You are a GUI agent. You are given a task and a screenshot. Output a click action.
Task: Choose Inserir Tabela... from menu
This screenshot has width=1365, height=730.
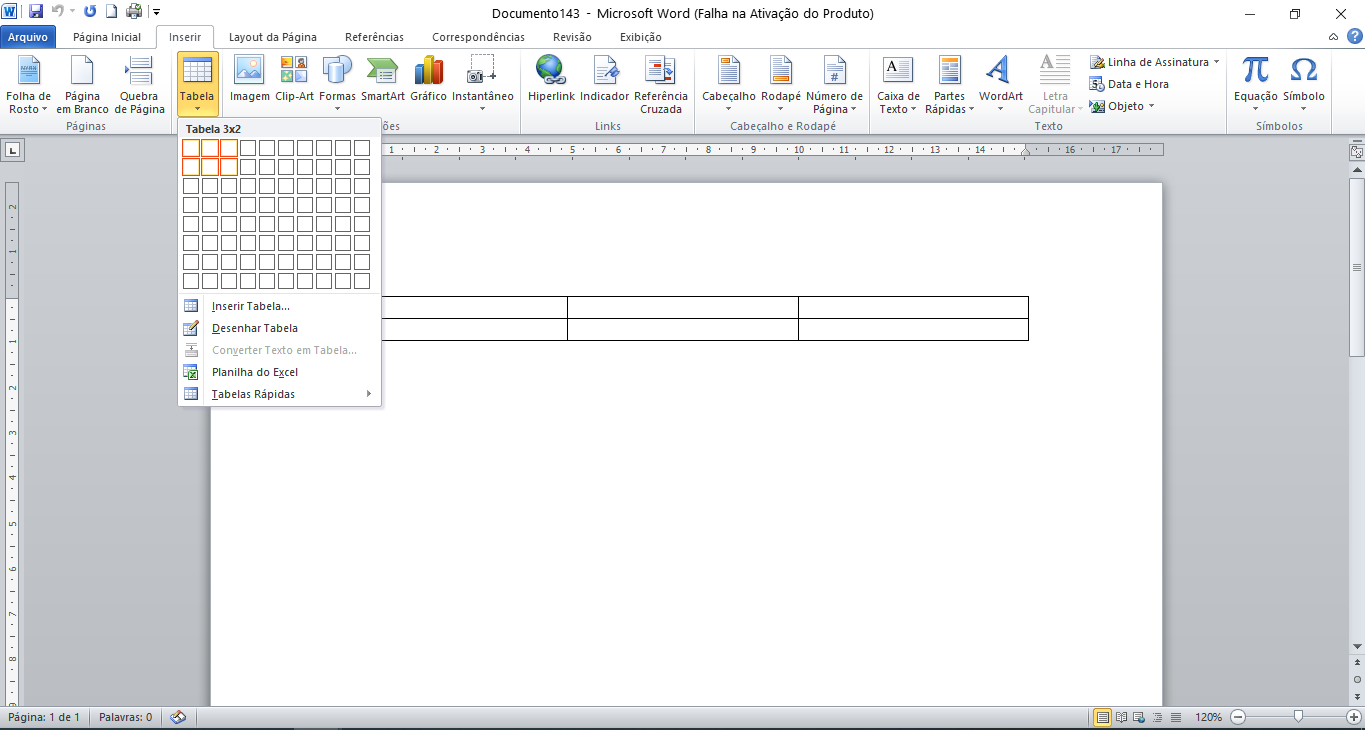point(279,306)
